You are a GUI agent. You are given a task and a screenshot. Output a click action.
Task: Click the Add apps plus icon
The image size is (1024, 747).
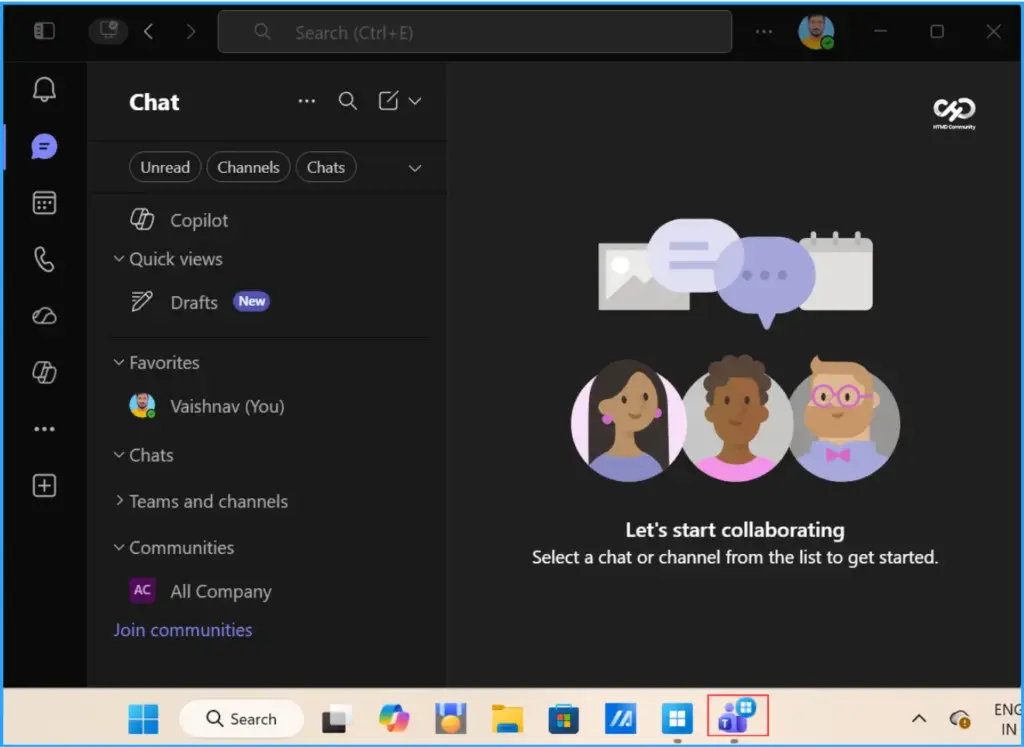44,486
